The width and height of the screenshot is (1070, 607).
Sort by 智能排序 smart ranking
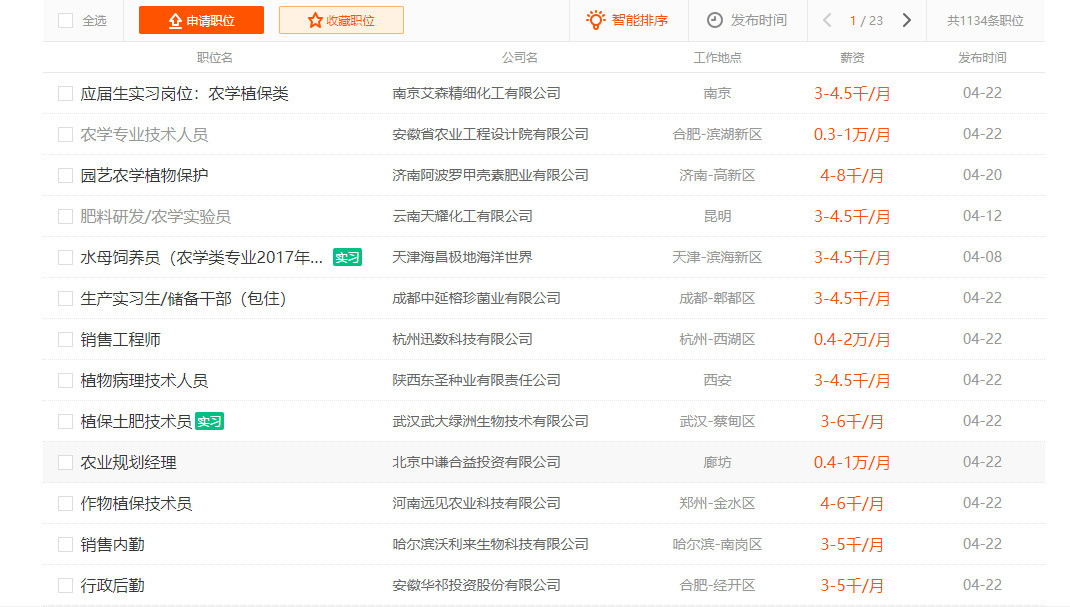click(627, 20)
